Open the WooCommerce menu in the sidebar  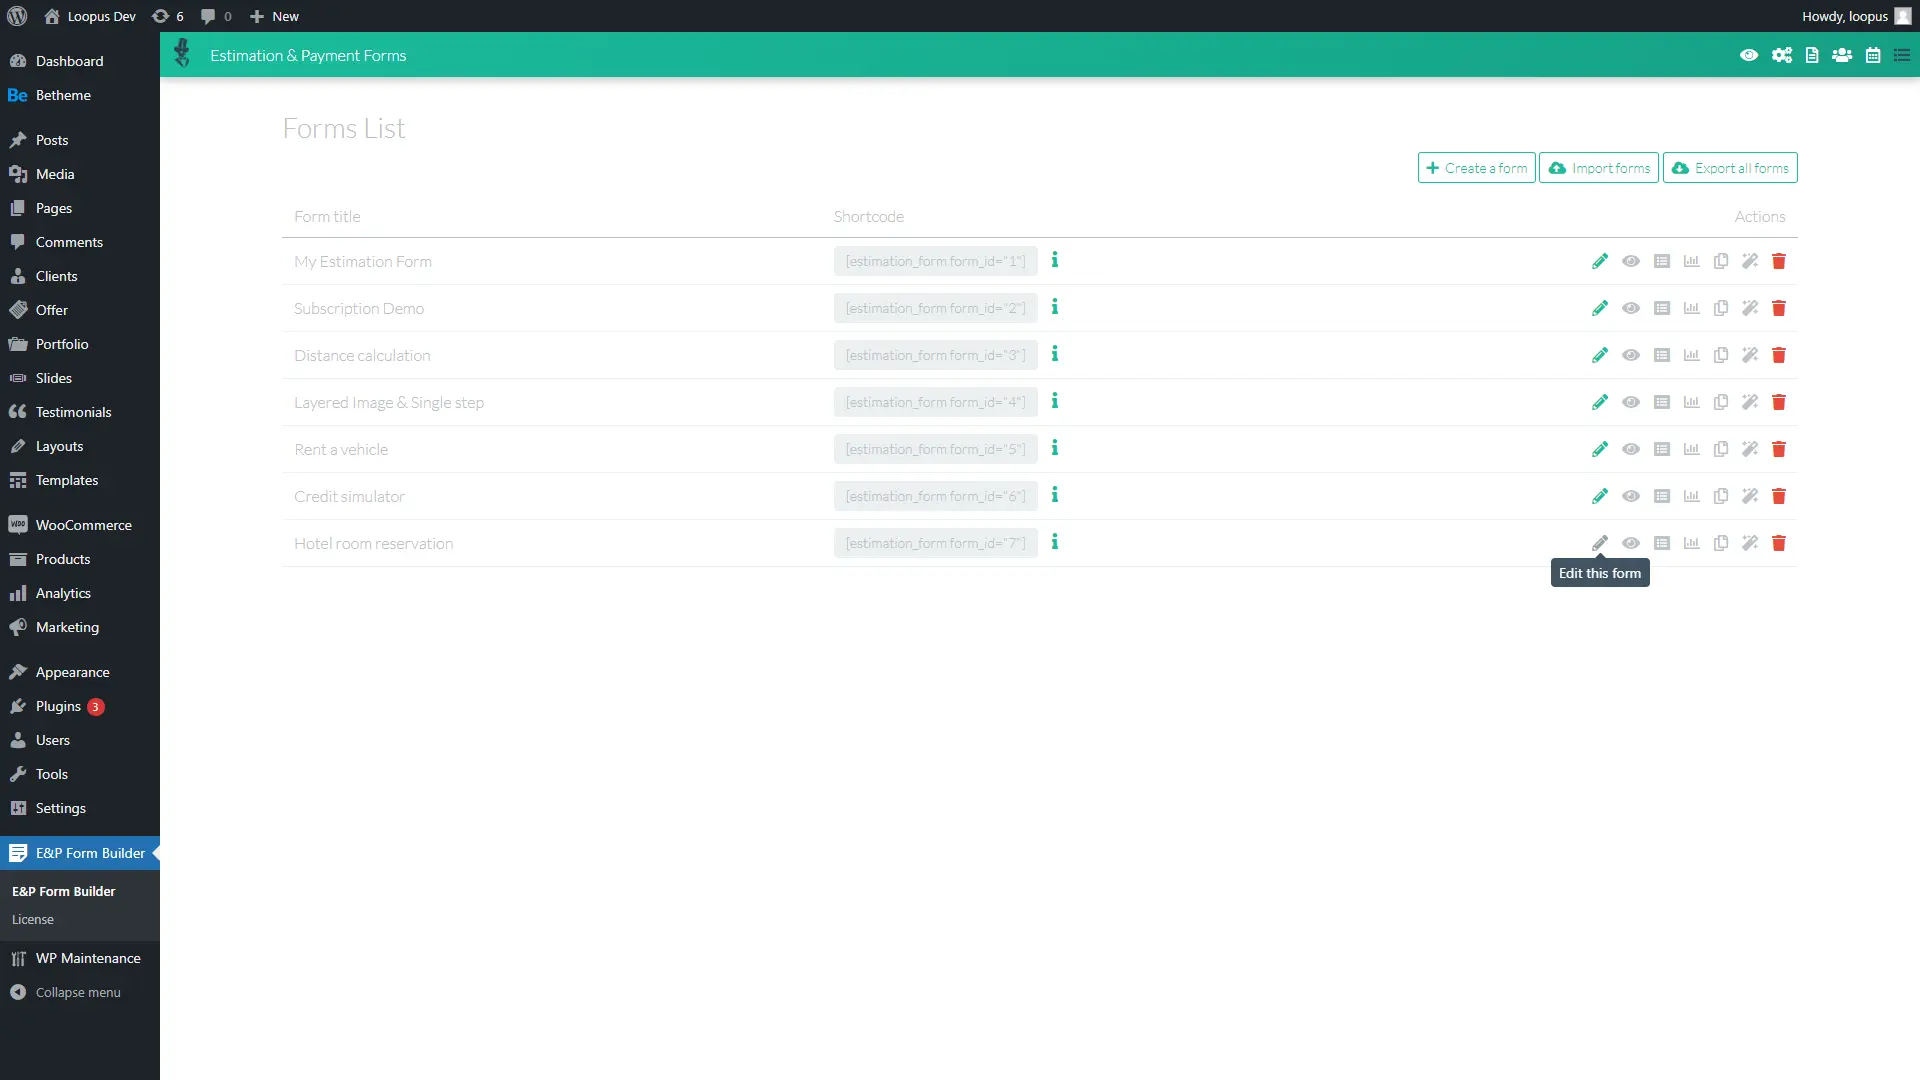point(83,524)
